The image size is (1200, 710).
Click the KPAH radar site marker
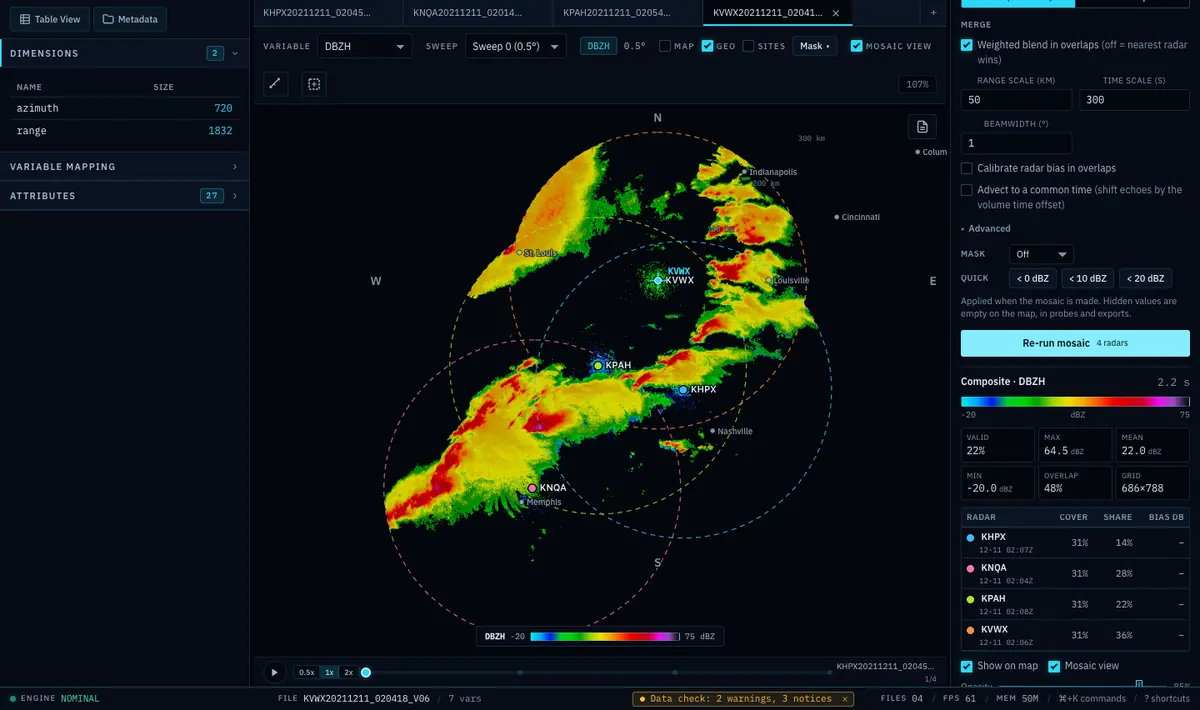tap(598, 366)
